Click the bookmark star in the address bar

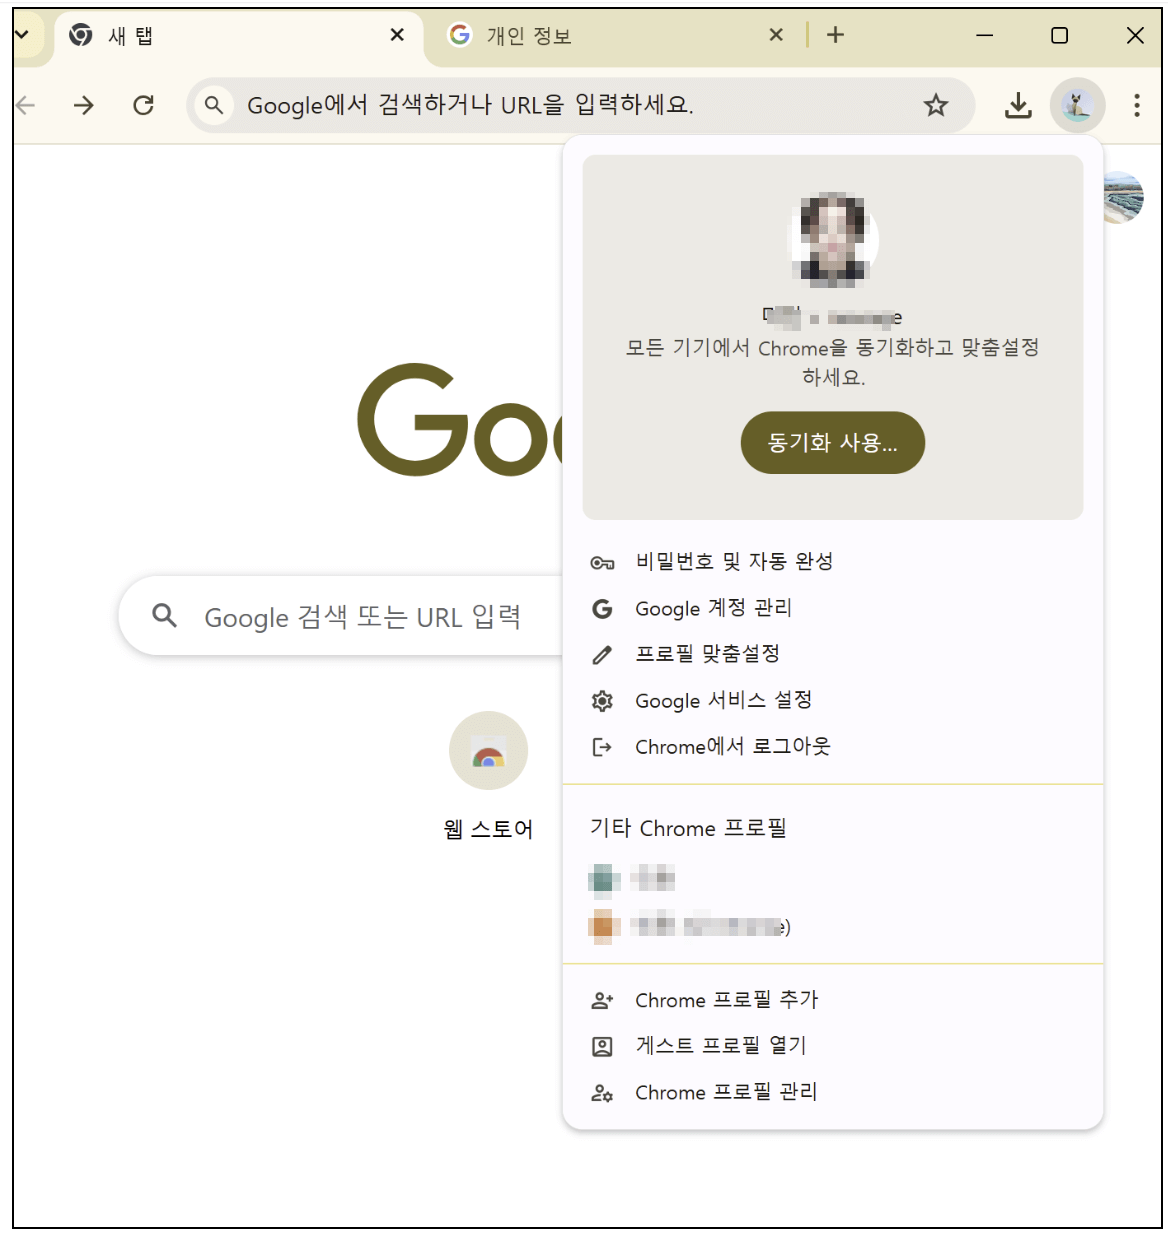click(935, 105)
